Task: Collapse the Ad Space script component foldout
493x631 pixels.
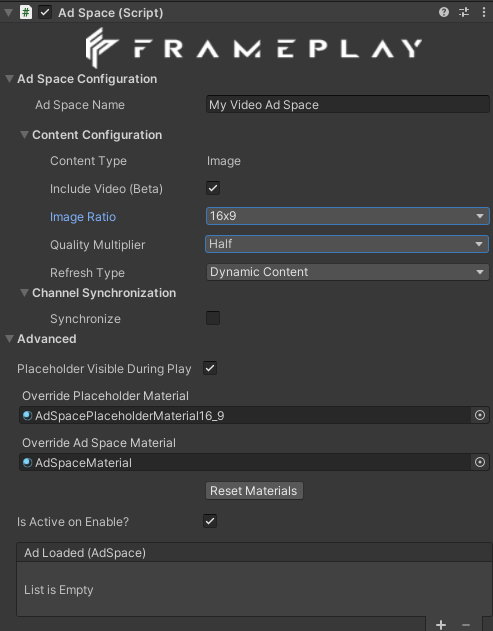Action: coord(8,13)
